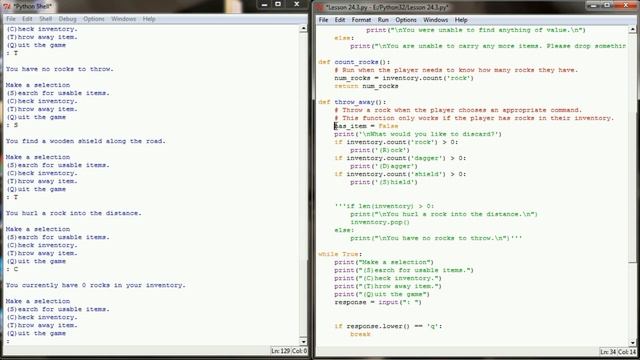This screenshot has height=360, width=640.
Task: Click ': C' input line in Python Shell
Action: [12, 269]
